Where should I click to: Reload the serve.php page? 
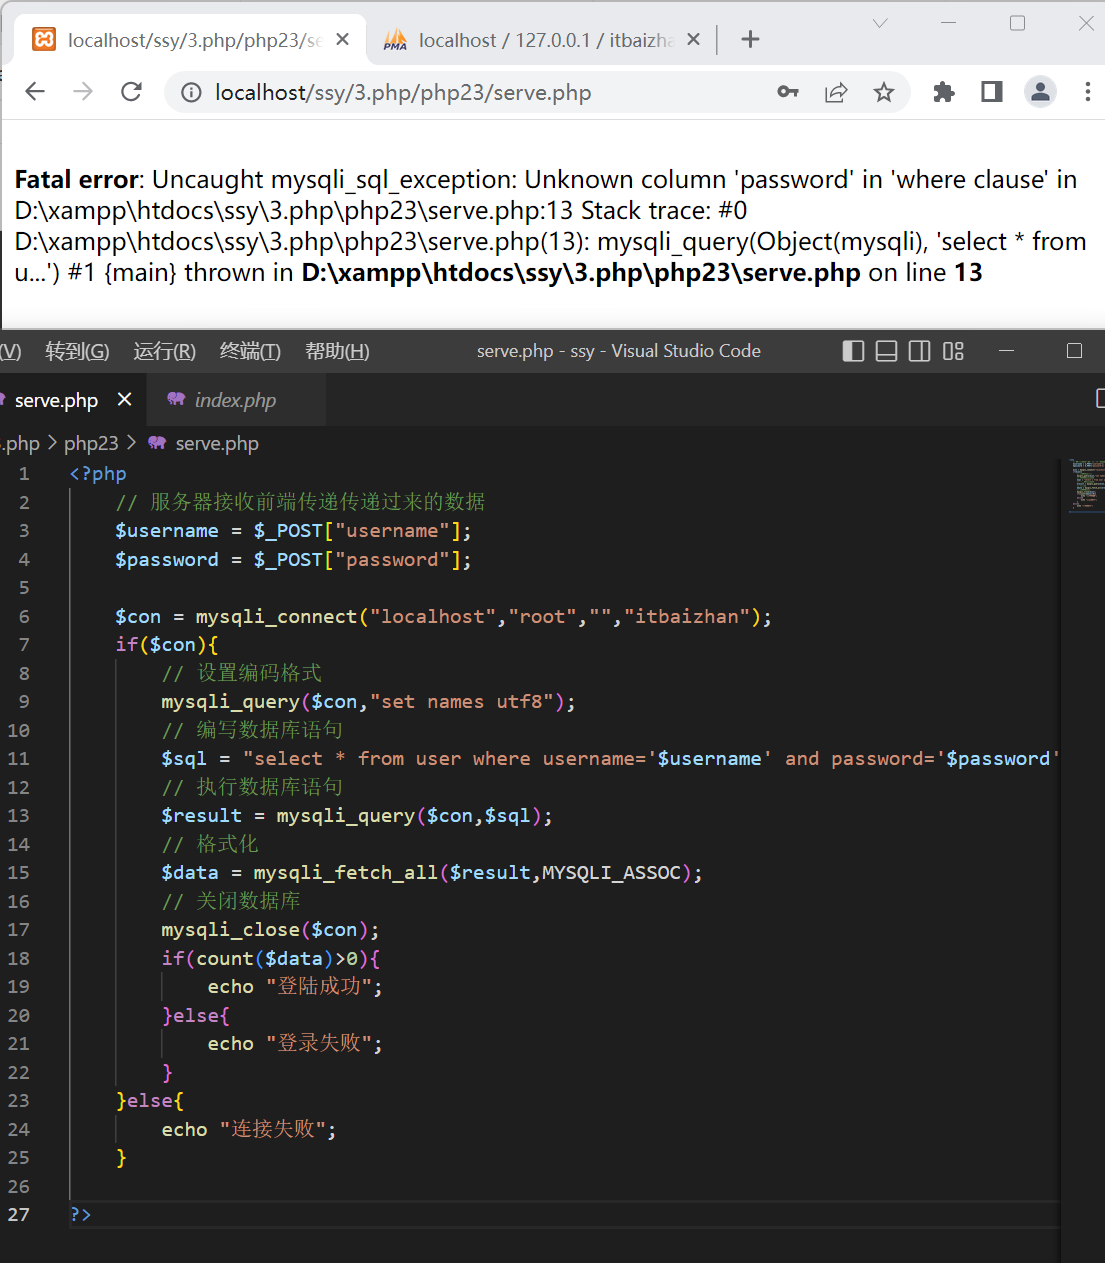[131, 92]
